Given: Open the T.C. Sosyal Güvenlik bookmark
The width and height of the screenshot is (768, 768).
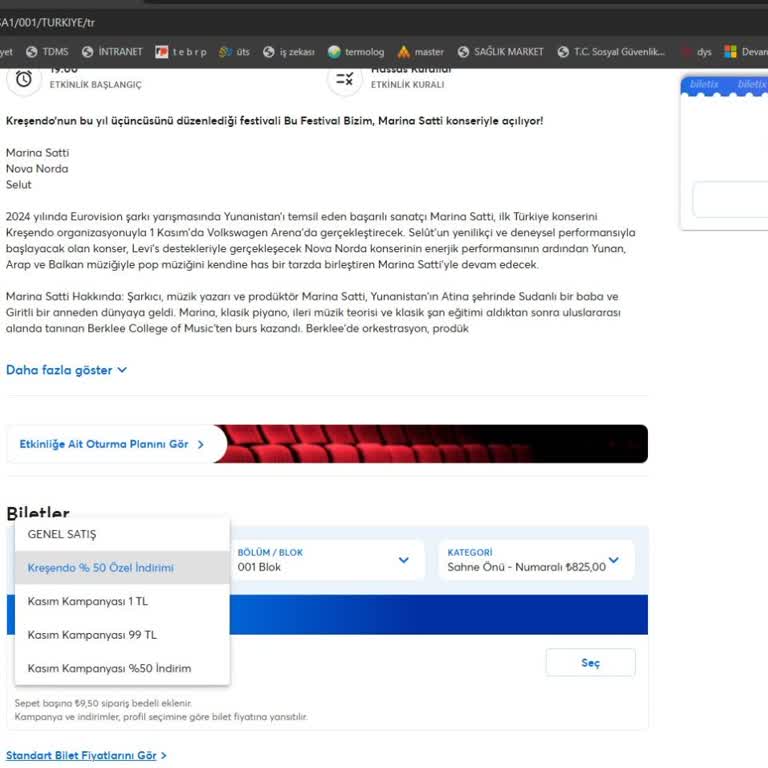Looking at the screenshot, I should point(611,52).
